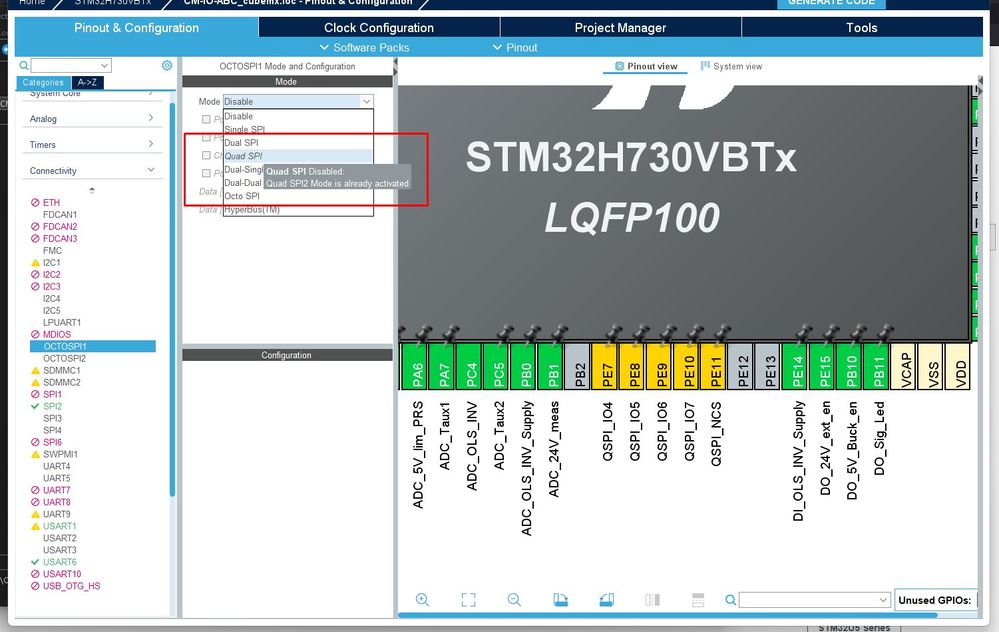Rotate the chip counter-clockwise
Image resolution: width=999 pixels, height=632 pixels.
[x=607, y=600]
